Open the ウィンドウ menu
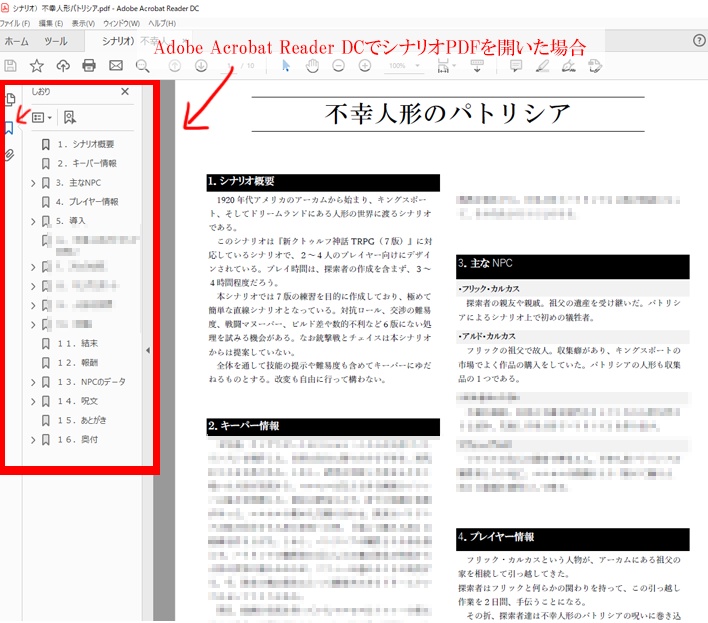Viewport: 708px width, 623px height. coord(121,23)
